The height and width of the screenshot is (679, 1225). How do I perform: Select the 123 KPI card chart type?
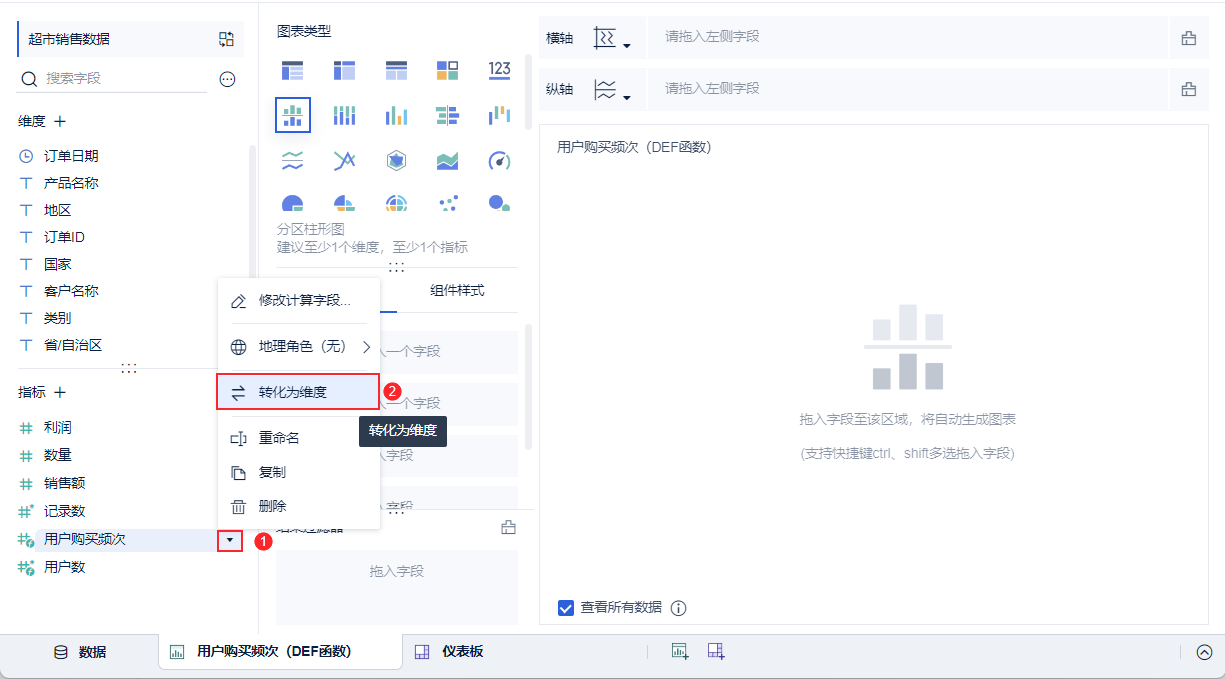[500, 70]
